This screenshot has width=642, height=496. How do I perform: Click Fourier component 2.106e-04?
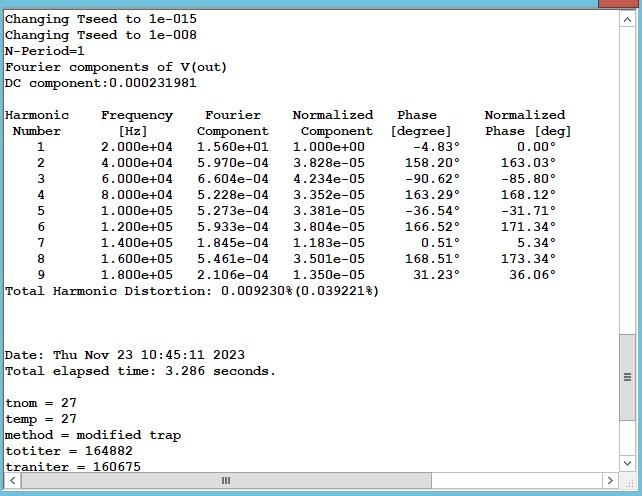tap(233, 274)
